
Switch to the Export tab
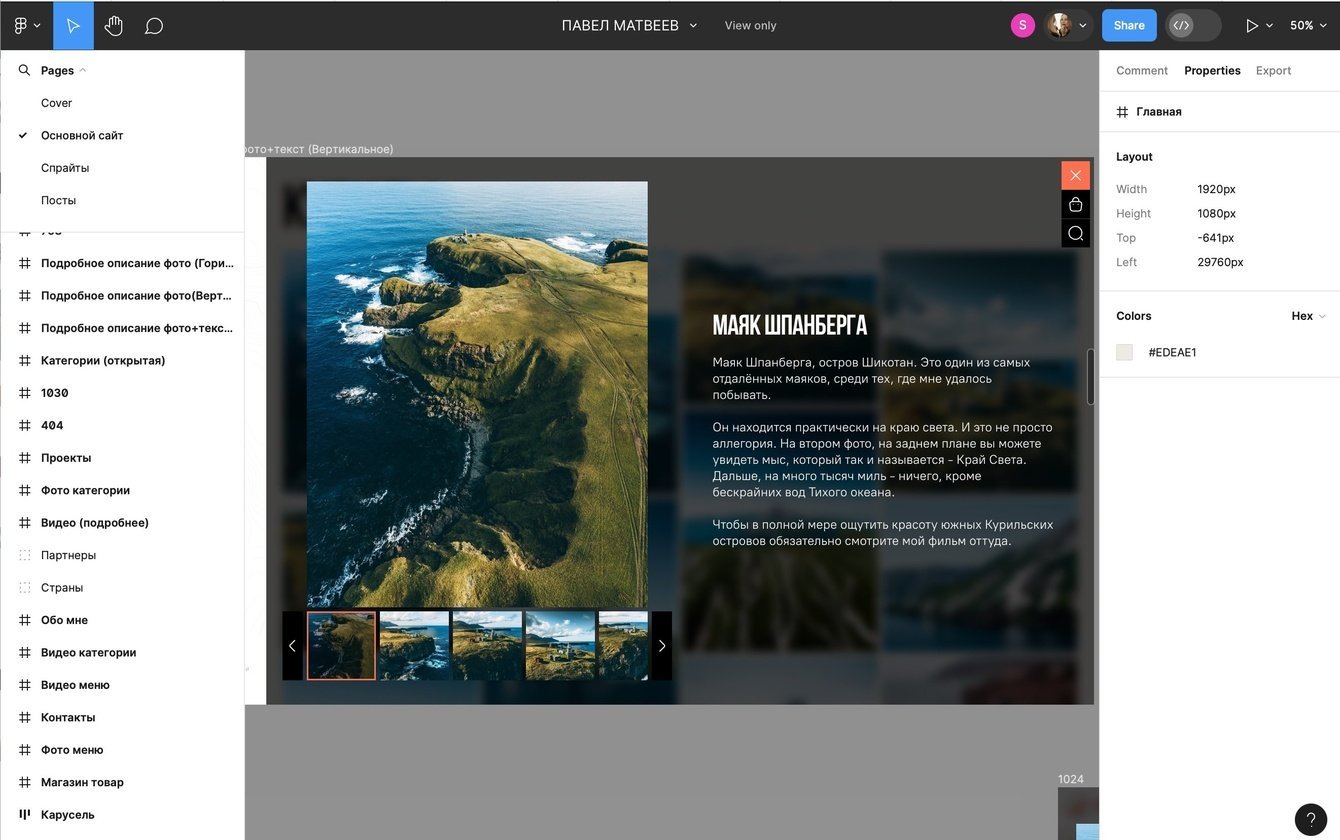(x=1273, y=70)
